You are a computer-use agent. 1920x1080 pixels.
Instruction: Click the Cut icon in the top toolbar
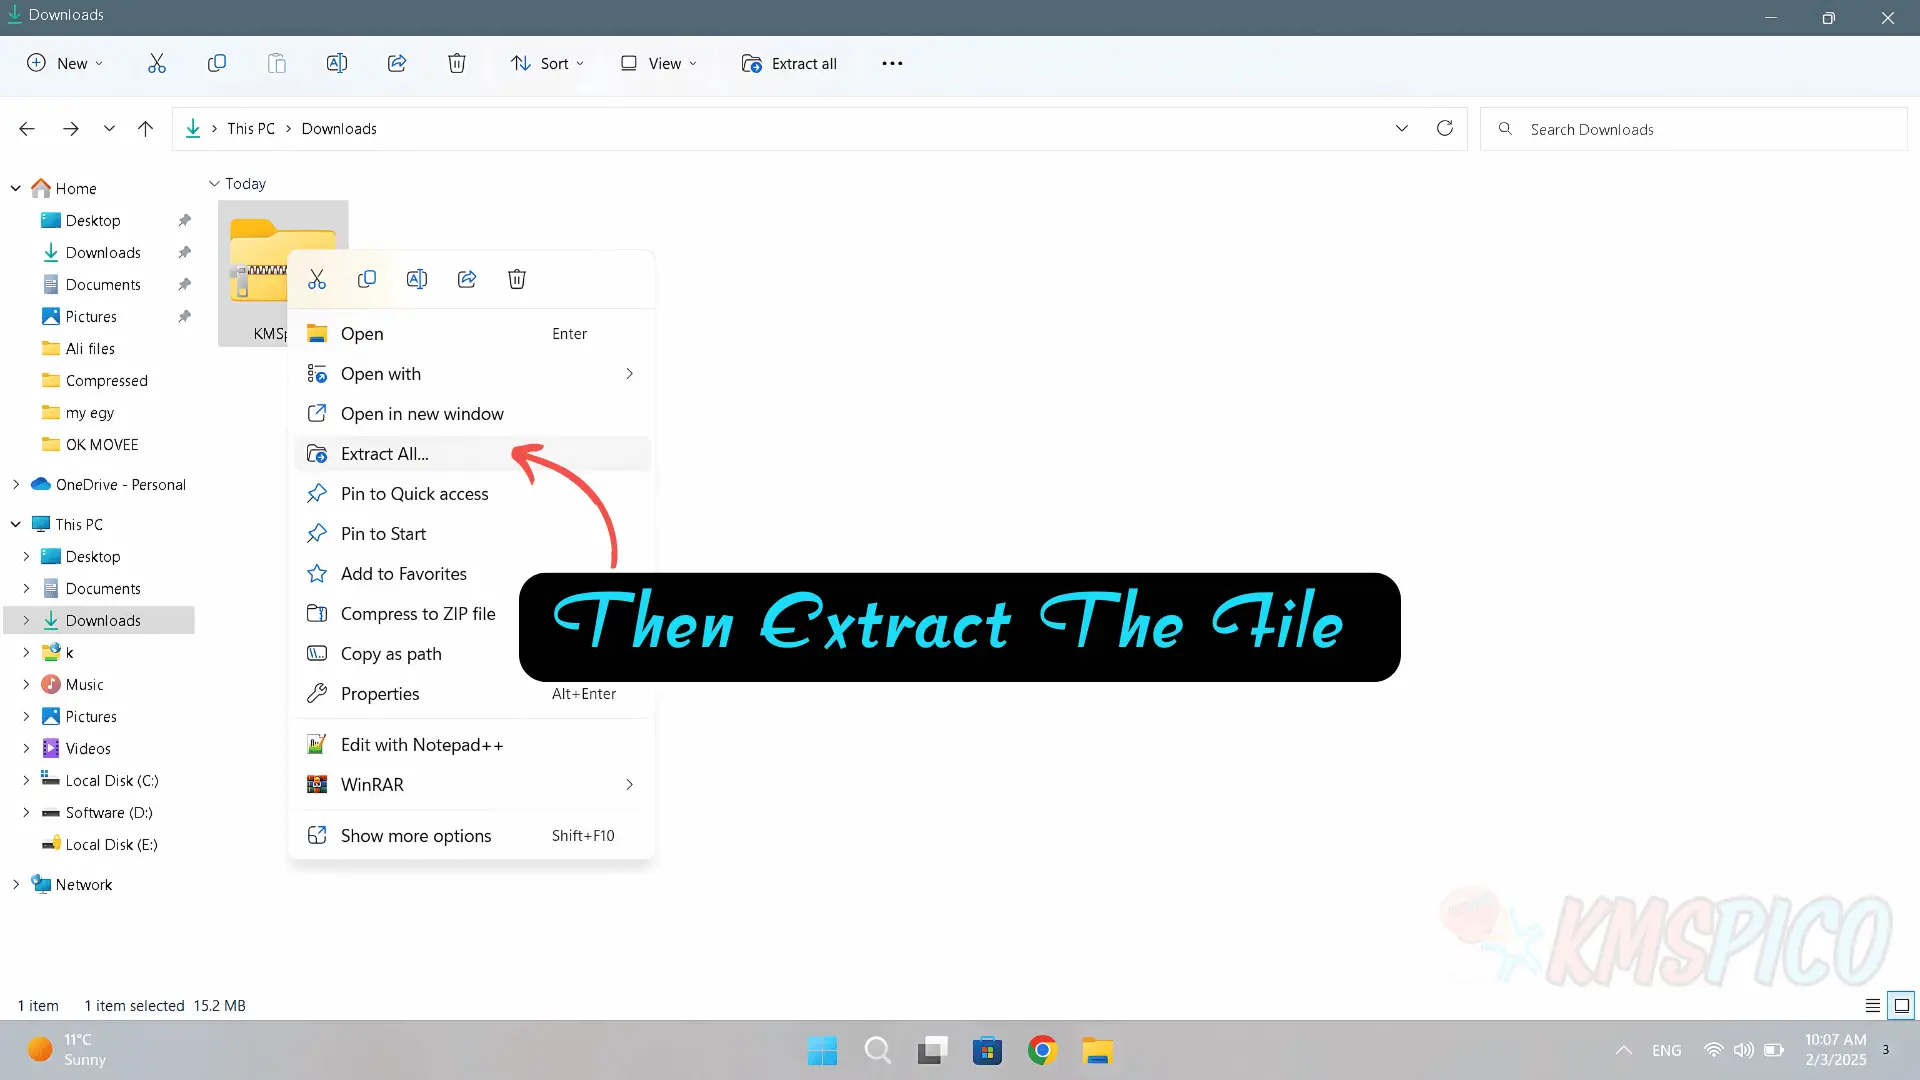157,63
